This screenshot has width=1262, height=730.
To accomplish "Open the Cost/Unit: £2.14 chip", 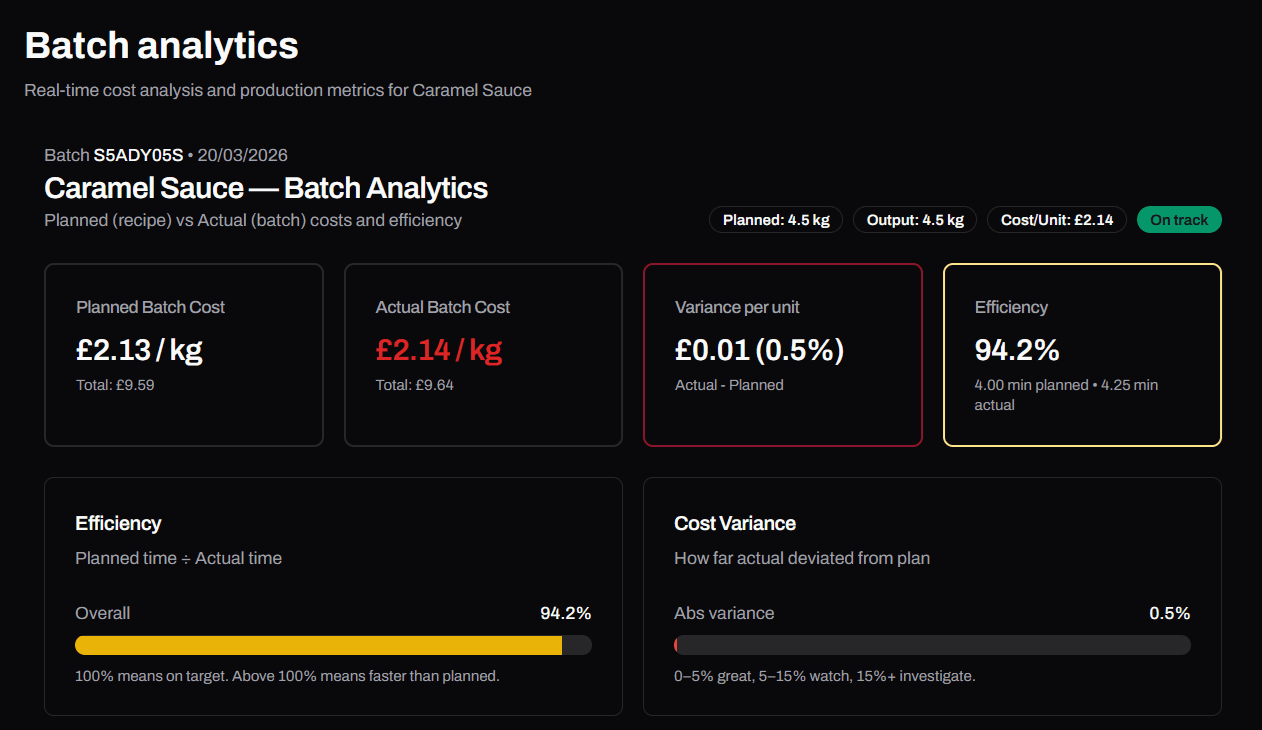I will (1056, 219).
